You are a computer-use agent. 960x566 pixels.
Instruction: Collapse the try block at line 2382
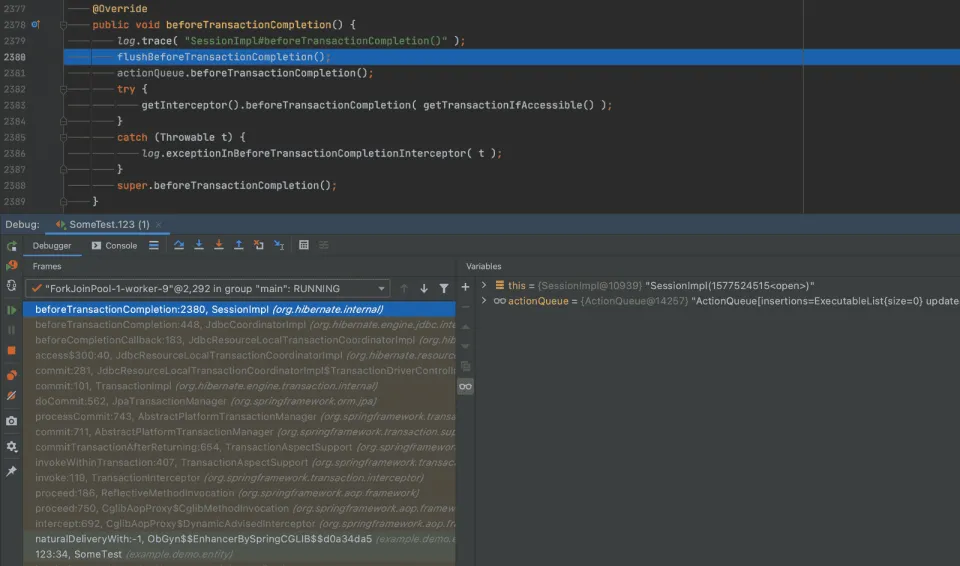pos(63,89)
